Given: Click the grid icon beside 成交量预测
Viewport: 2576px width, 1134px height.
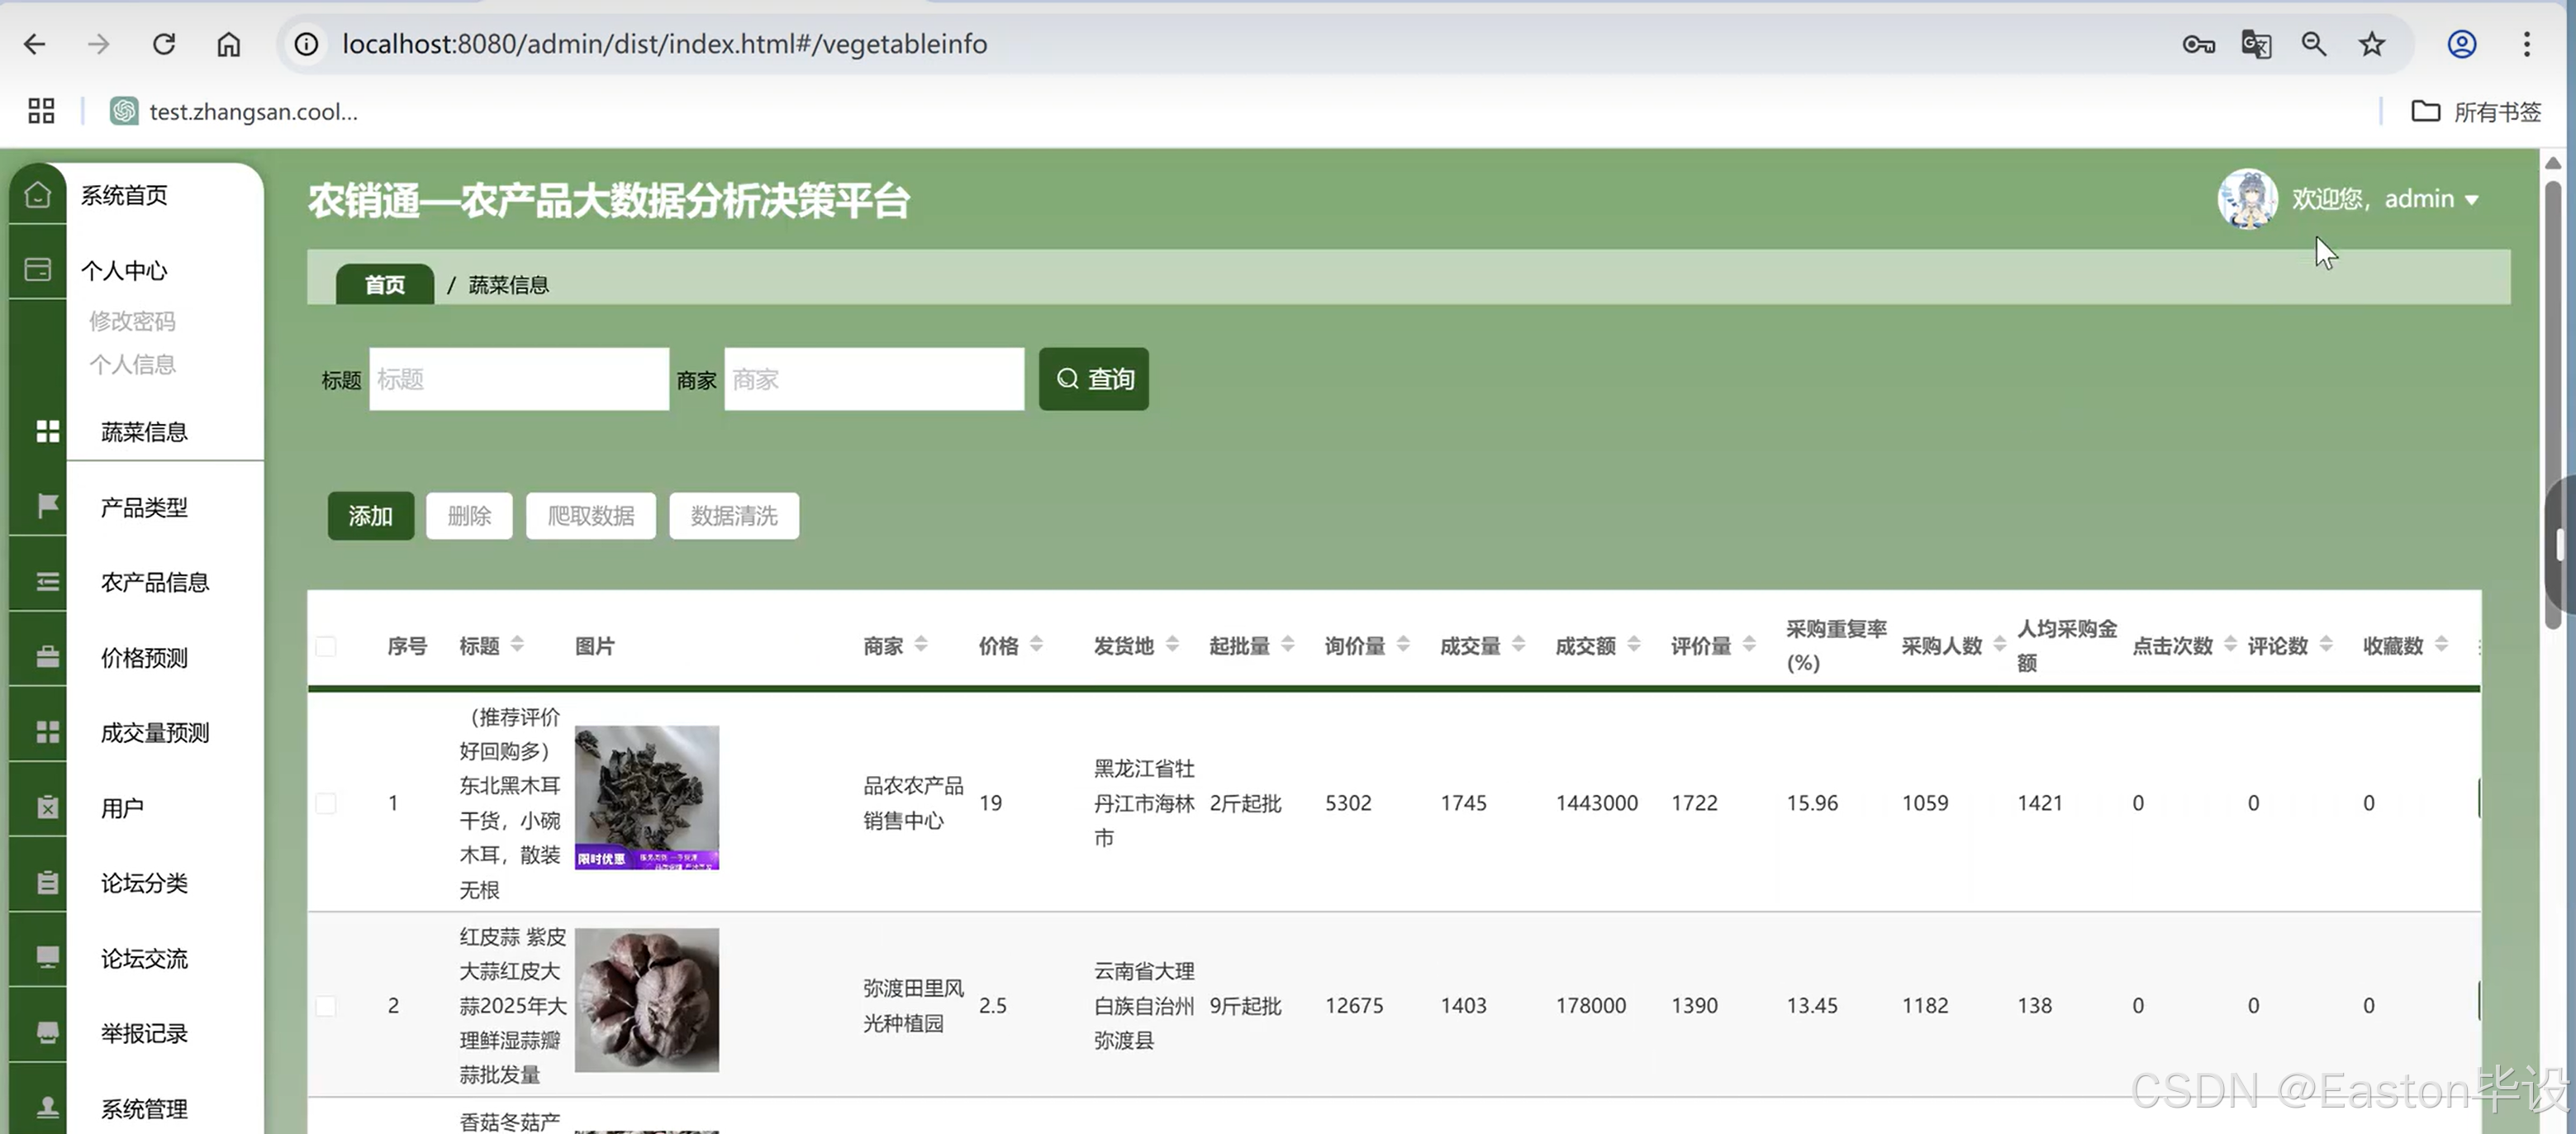Looking at the screenshot, I should click(47, 732).
